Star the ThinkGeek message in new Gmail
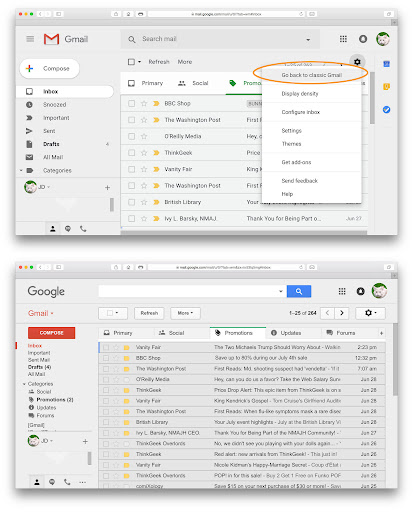 tap(144, 153)
